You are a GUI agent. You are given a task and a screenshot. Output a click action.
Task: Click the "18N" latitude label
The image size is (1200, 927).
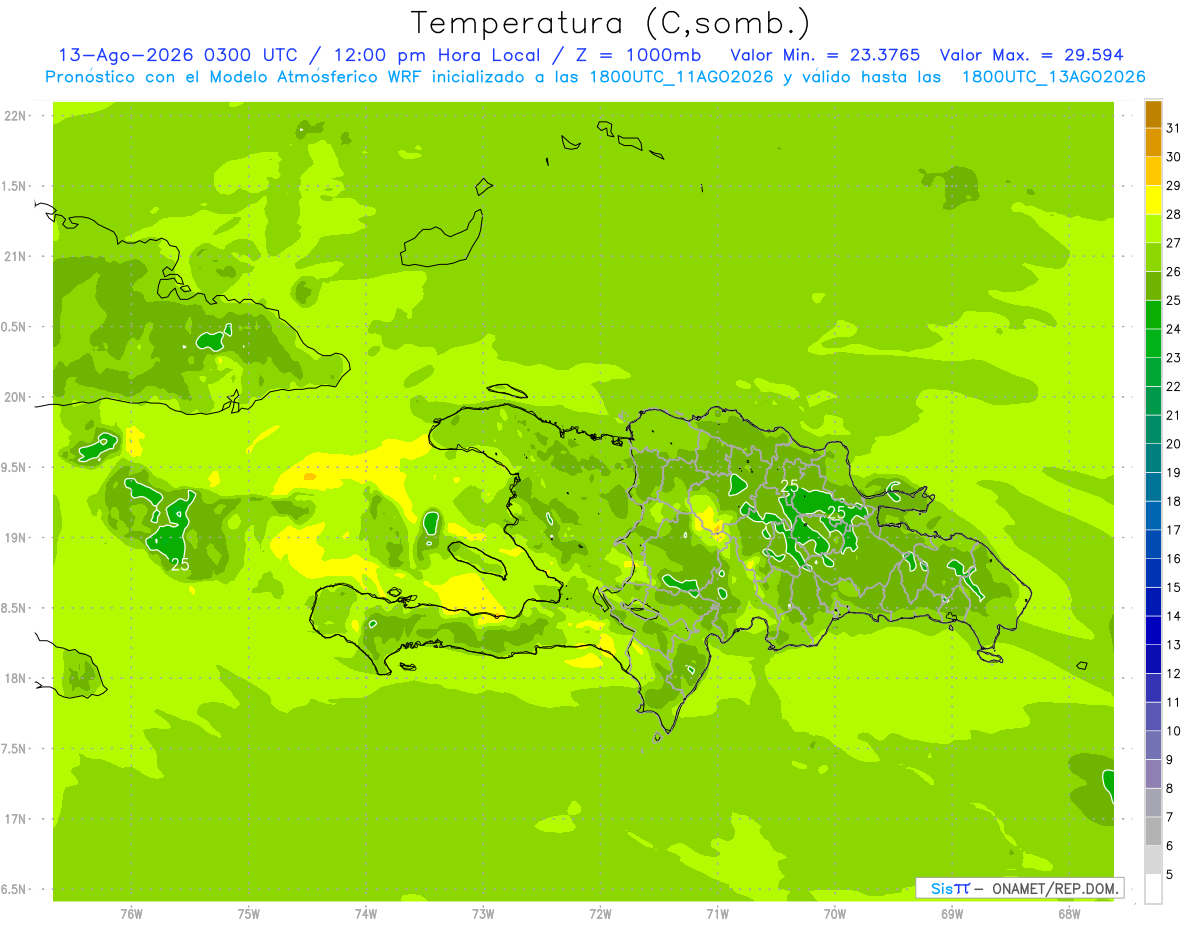[15, 678]
